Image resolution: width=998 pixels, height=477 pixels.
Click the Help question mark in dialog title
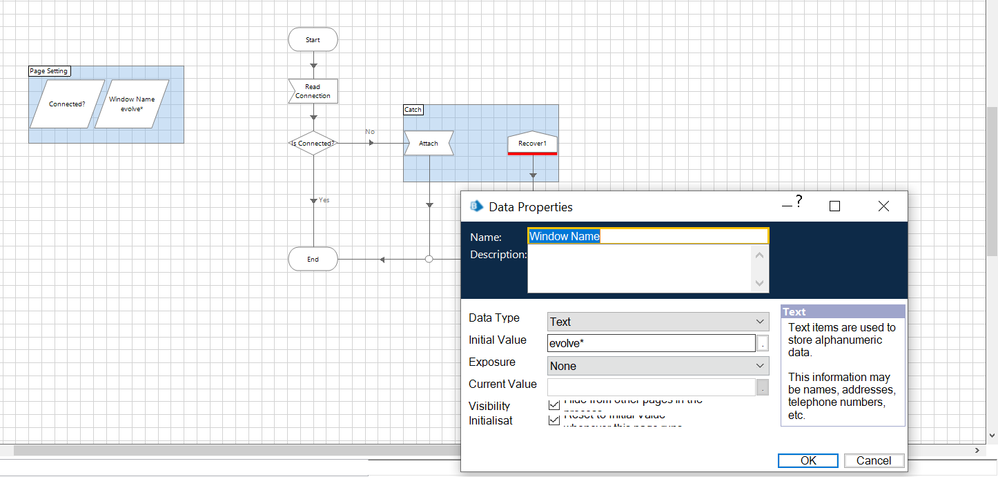coord(799,203)
